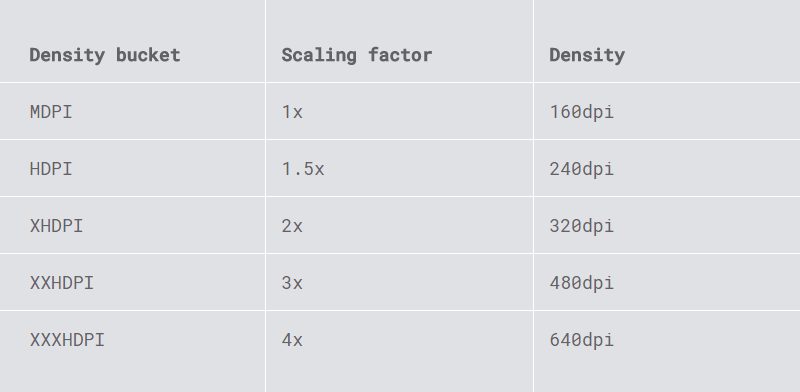Select the HDPI cell
The width and height of the screenshot is (800, 392).
tap(51, 169)
